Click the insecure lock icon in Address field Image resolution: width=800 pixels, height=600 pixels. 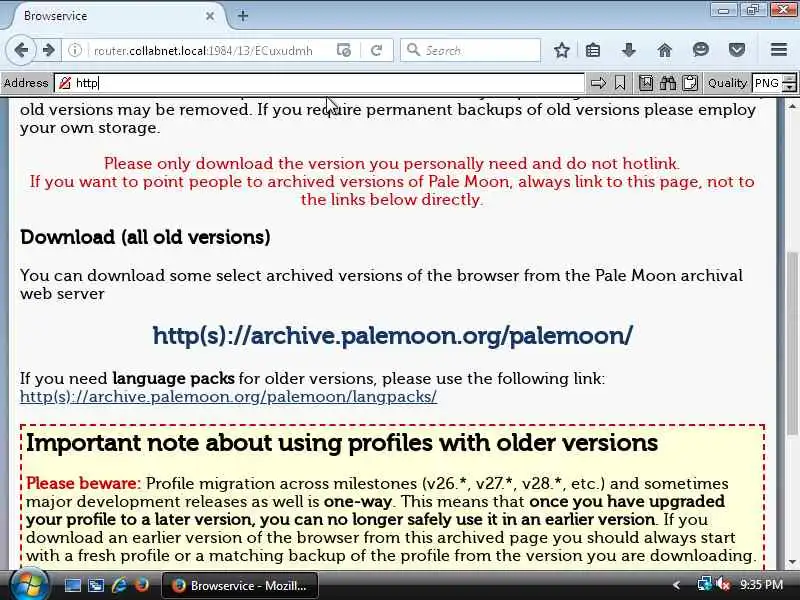pyautogui.click(x=65, y=83)
